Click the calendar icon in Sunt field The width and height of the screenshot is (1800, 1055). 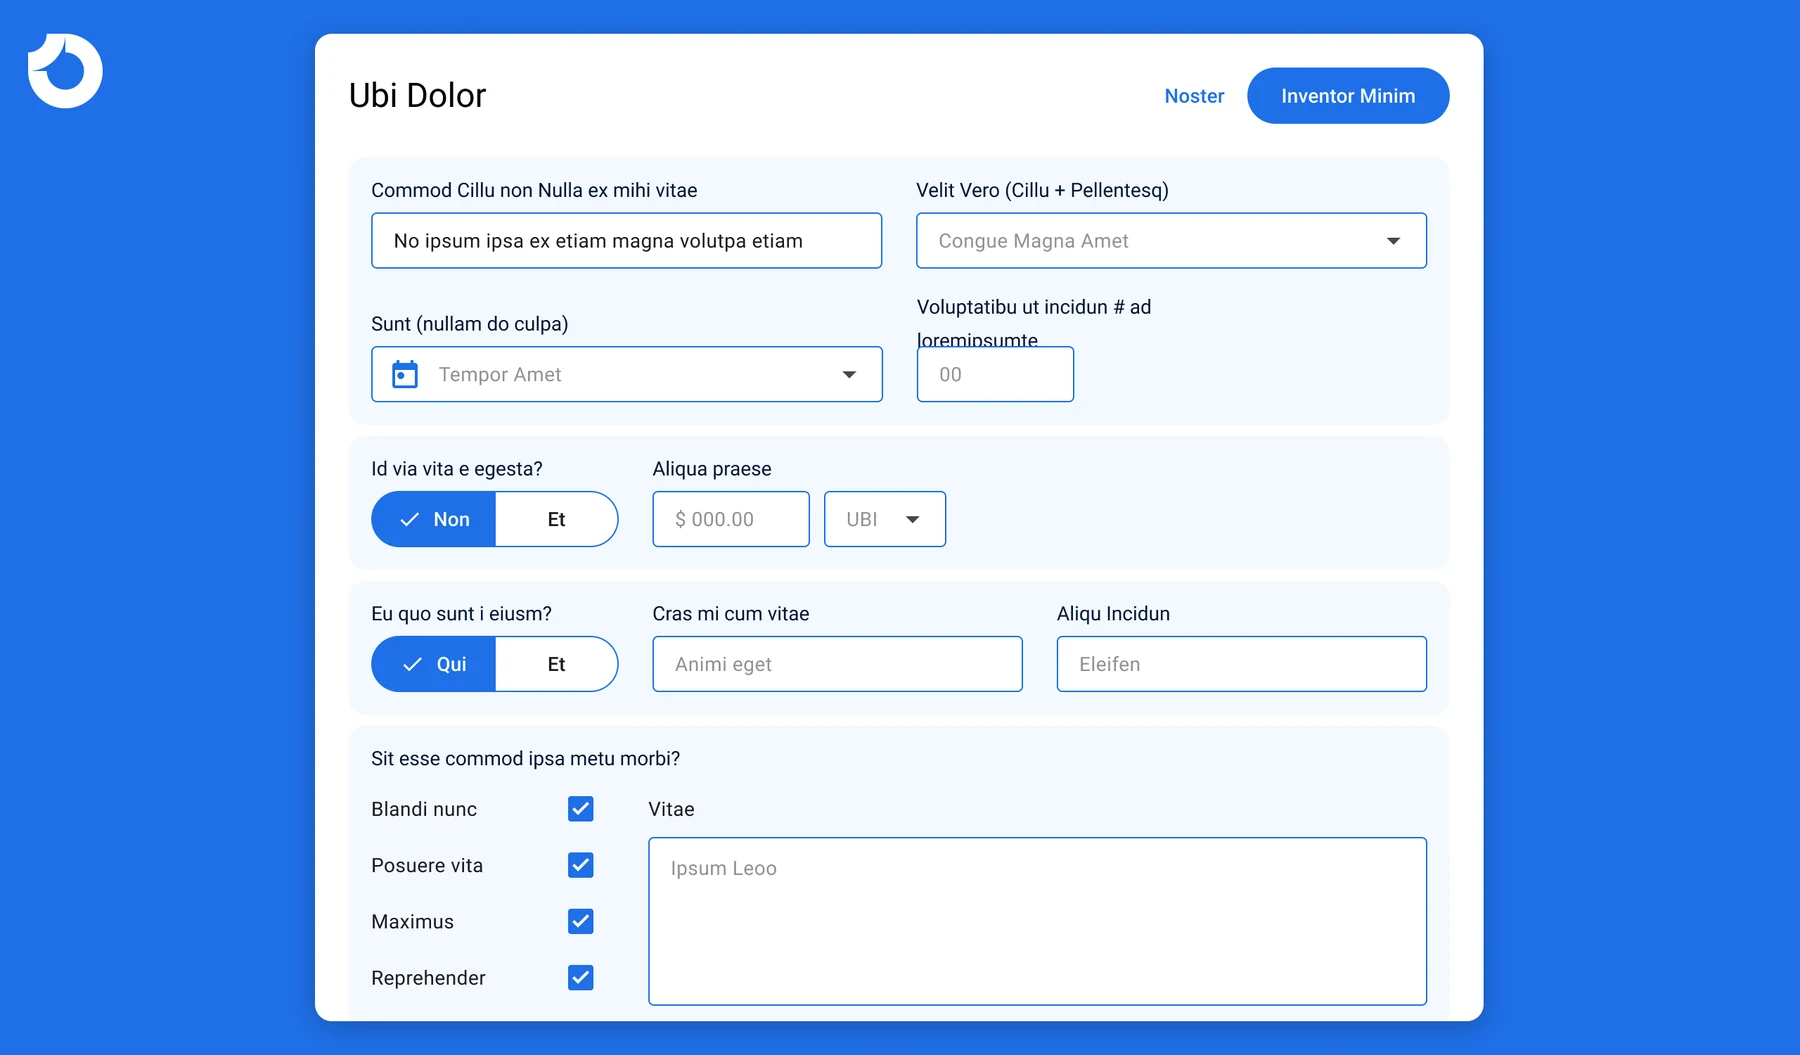click(x=405, y=374)
